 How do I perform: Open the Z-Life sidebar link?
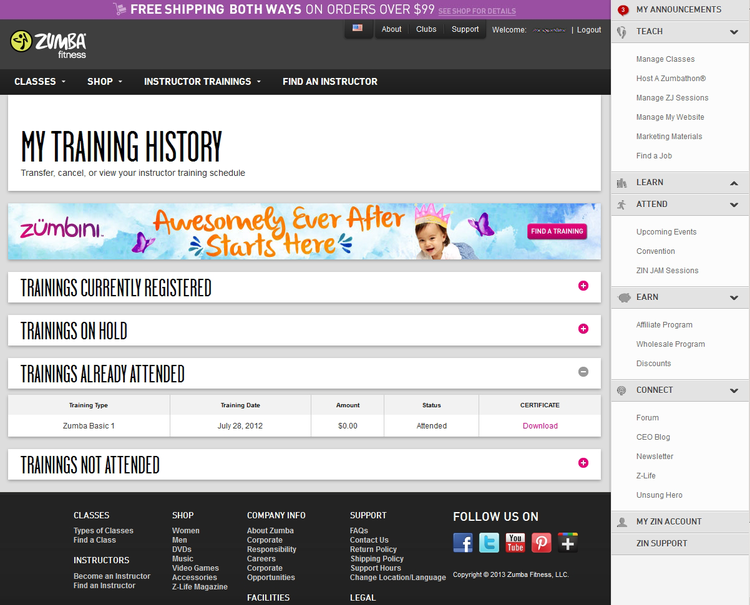646,476
